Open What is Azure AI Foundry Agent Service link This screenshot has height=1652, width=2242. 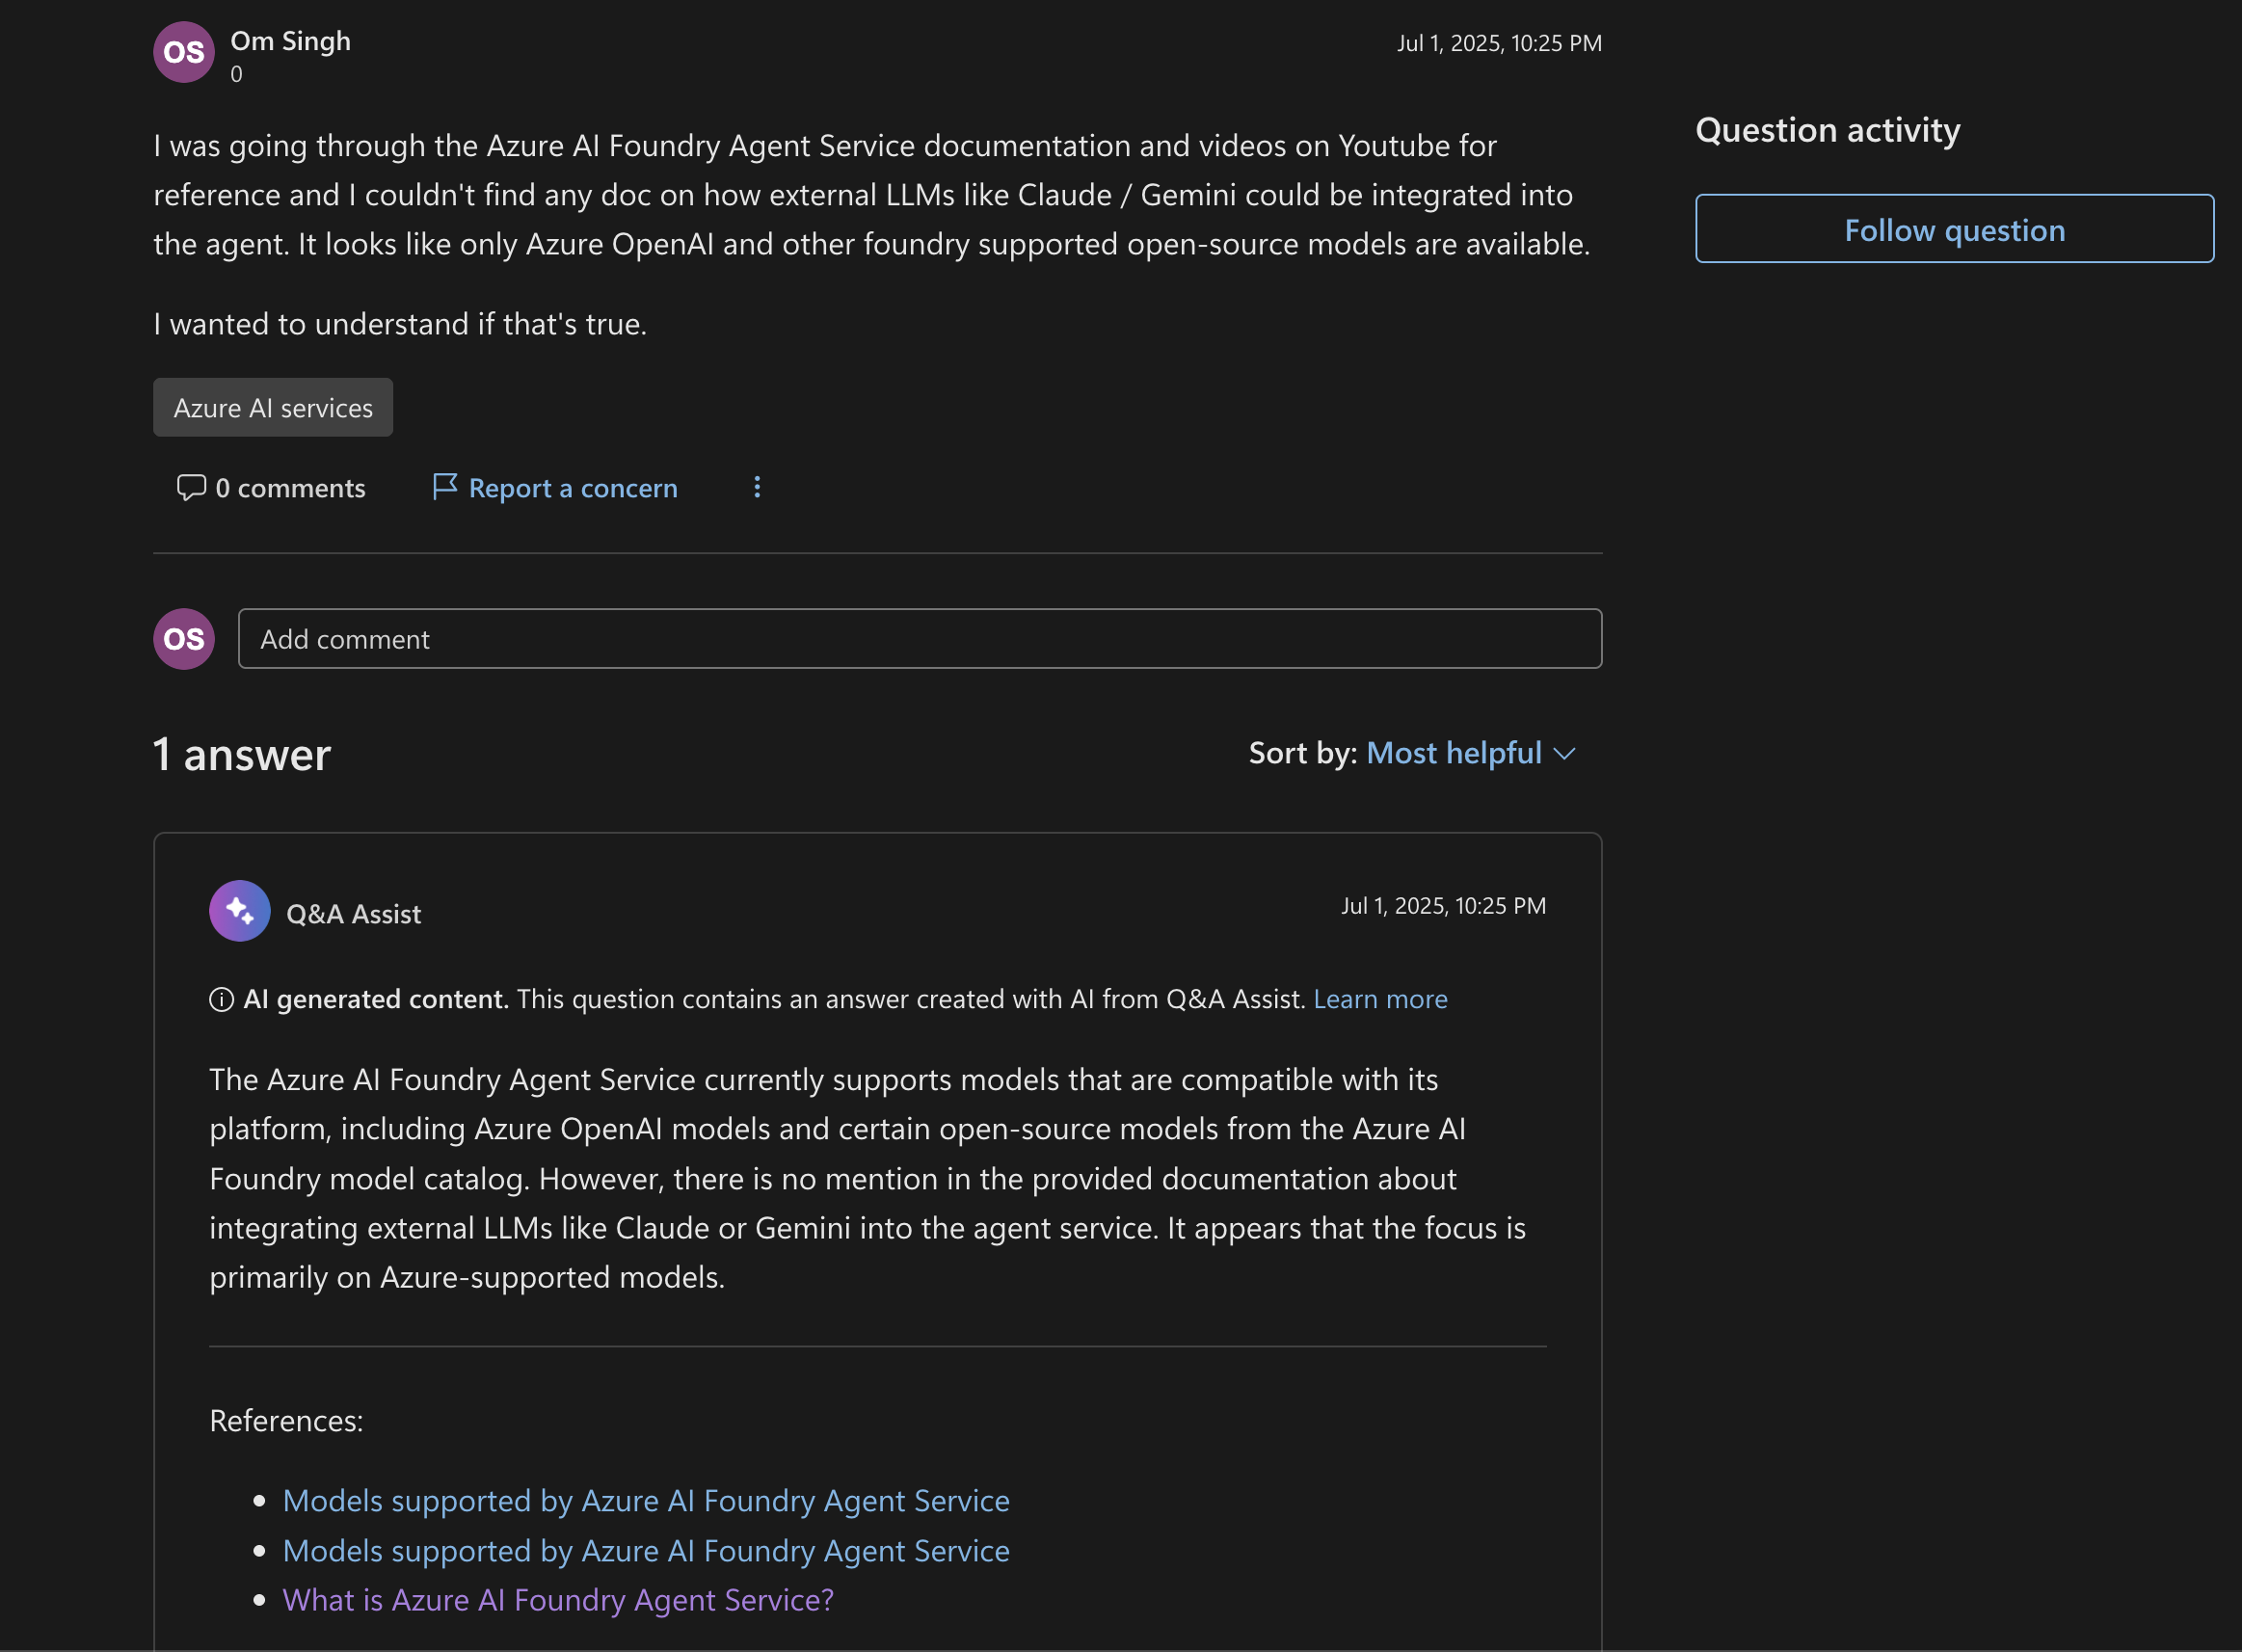[558, 1600]
